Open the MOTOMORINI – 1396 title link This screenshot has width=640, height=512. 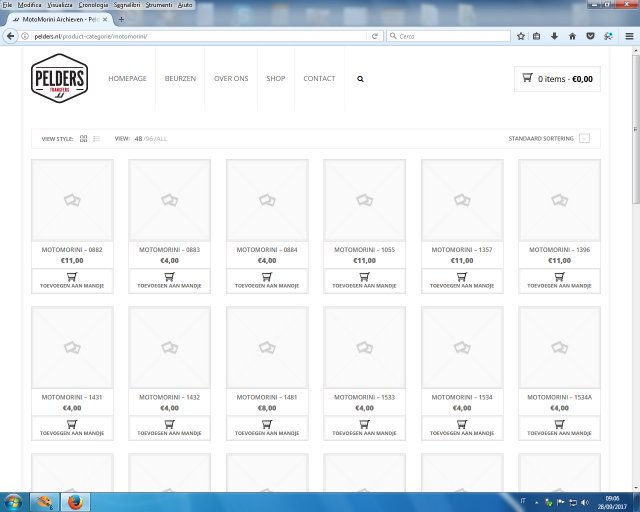click(x=560, y=249)
